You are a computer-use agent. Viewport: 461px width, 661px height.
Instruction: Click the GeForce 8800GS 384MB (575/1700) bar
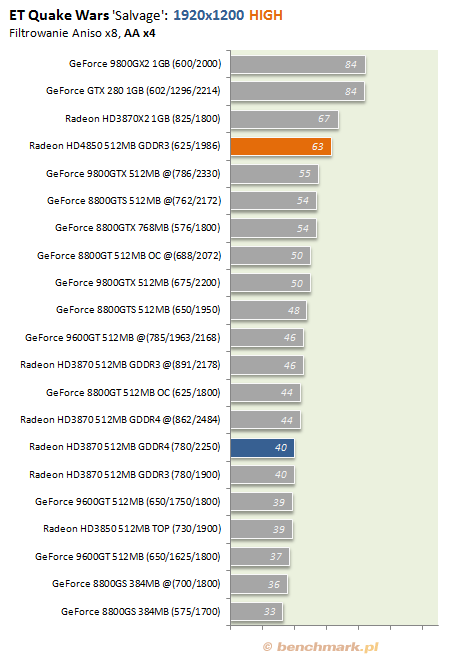[x=256, y=611]
